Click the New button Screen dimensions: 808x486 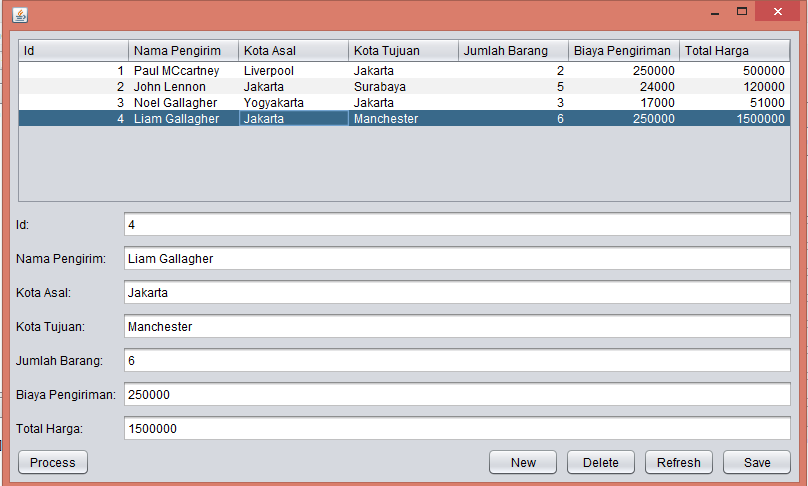(x=523, y=462)
